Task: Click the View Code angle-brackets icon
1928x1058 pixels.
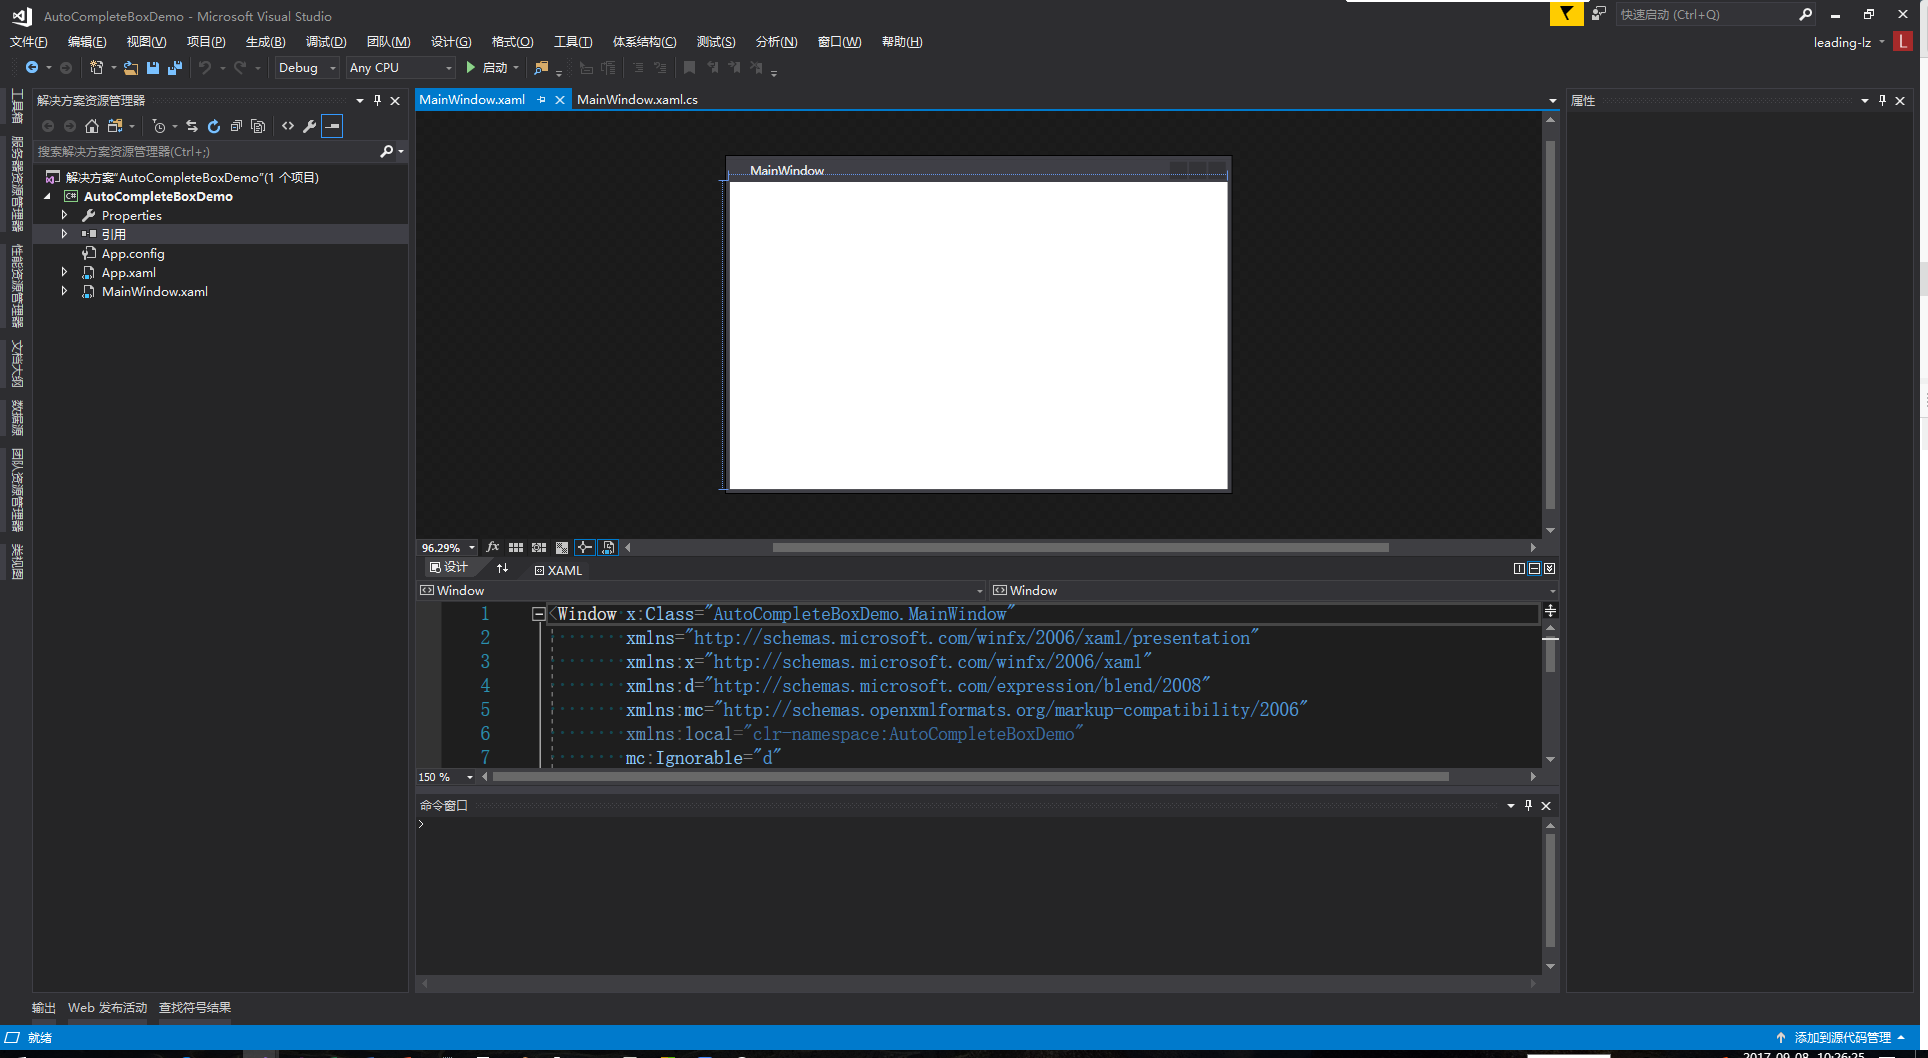Action: 288,126
